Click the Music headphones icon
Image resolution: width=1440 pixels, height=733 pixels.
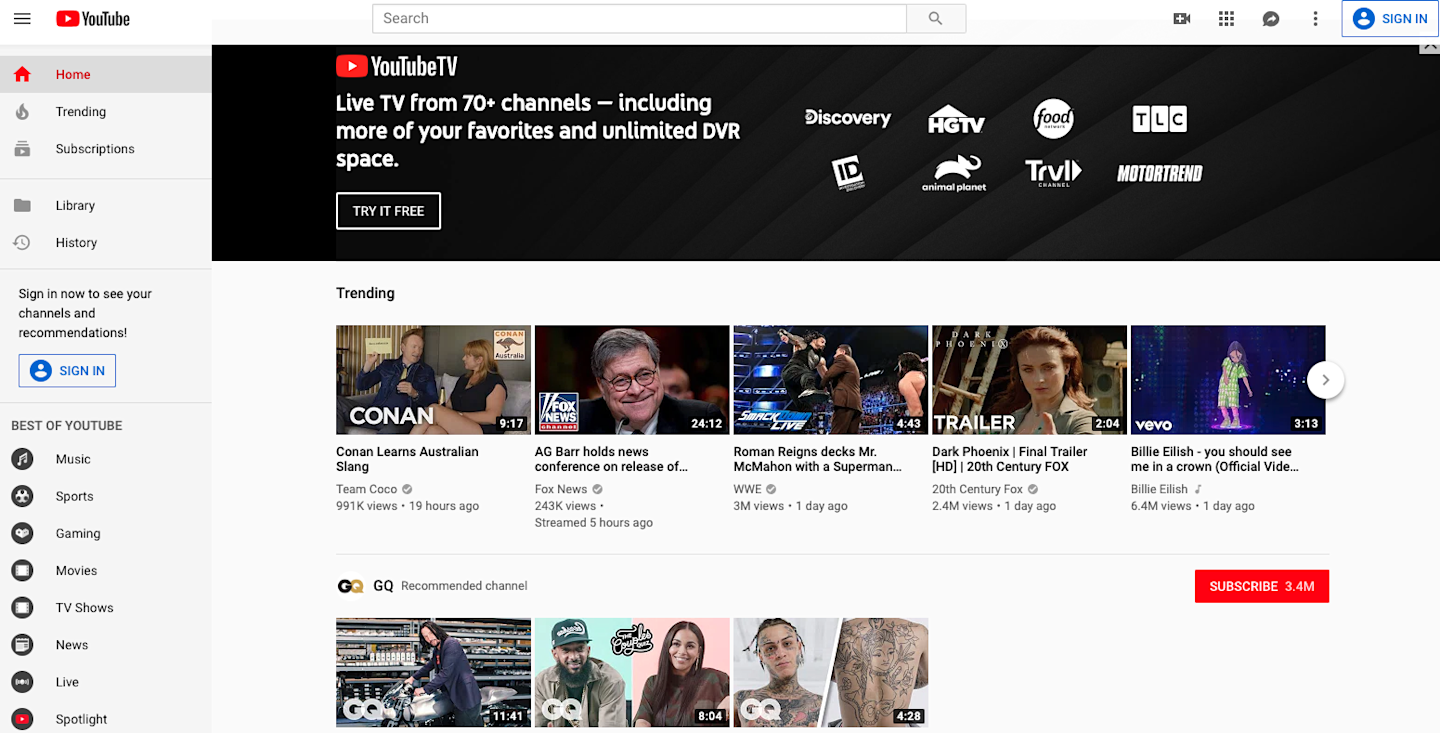22,459
